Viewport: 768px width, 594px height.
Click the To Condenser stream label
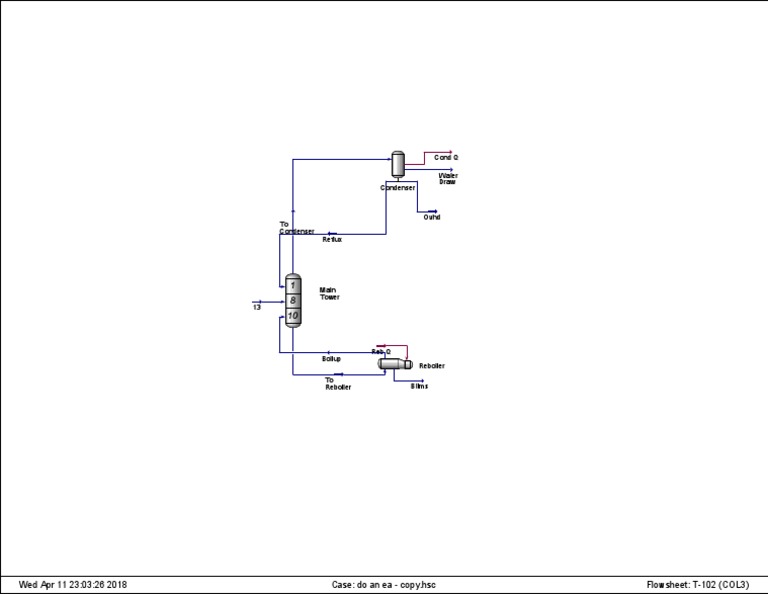tap(297, 228)
